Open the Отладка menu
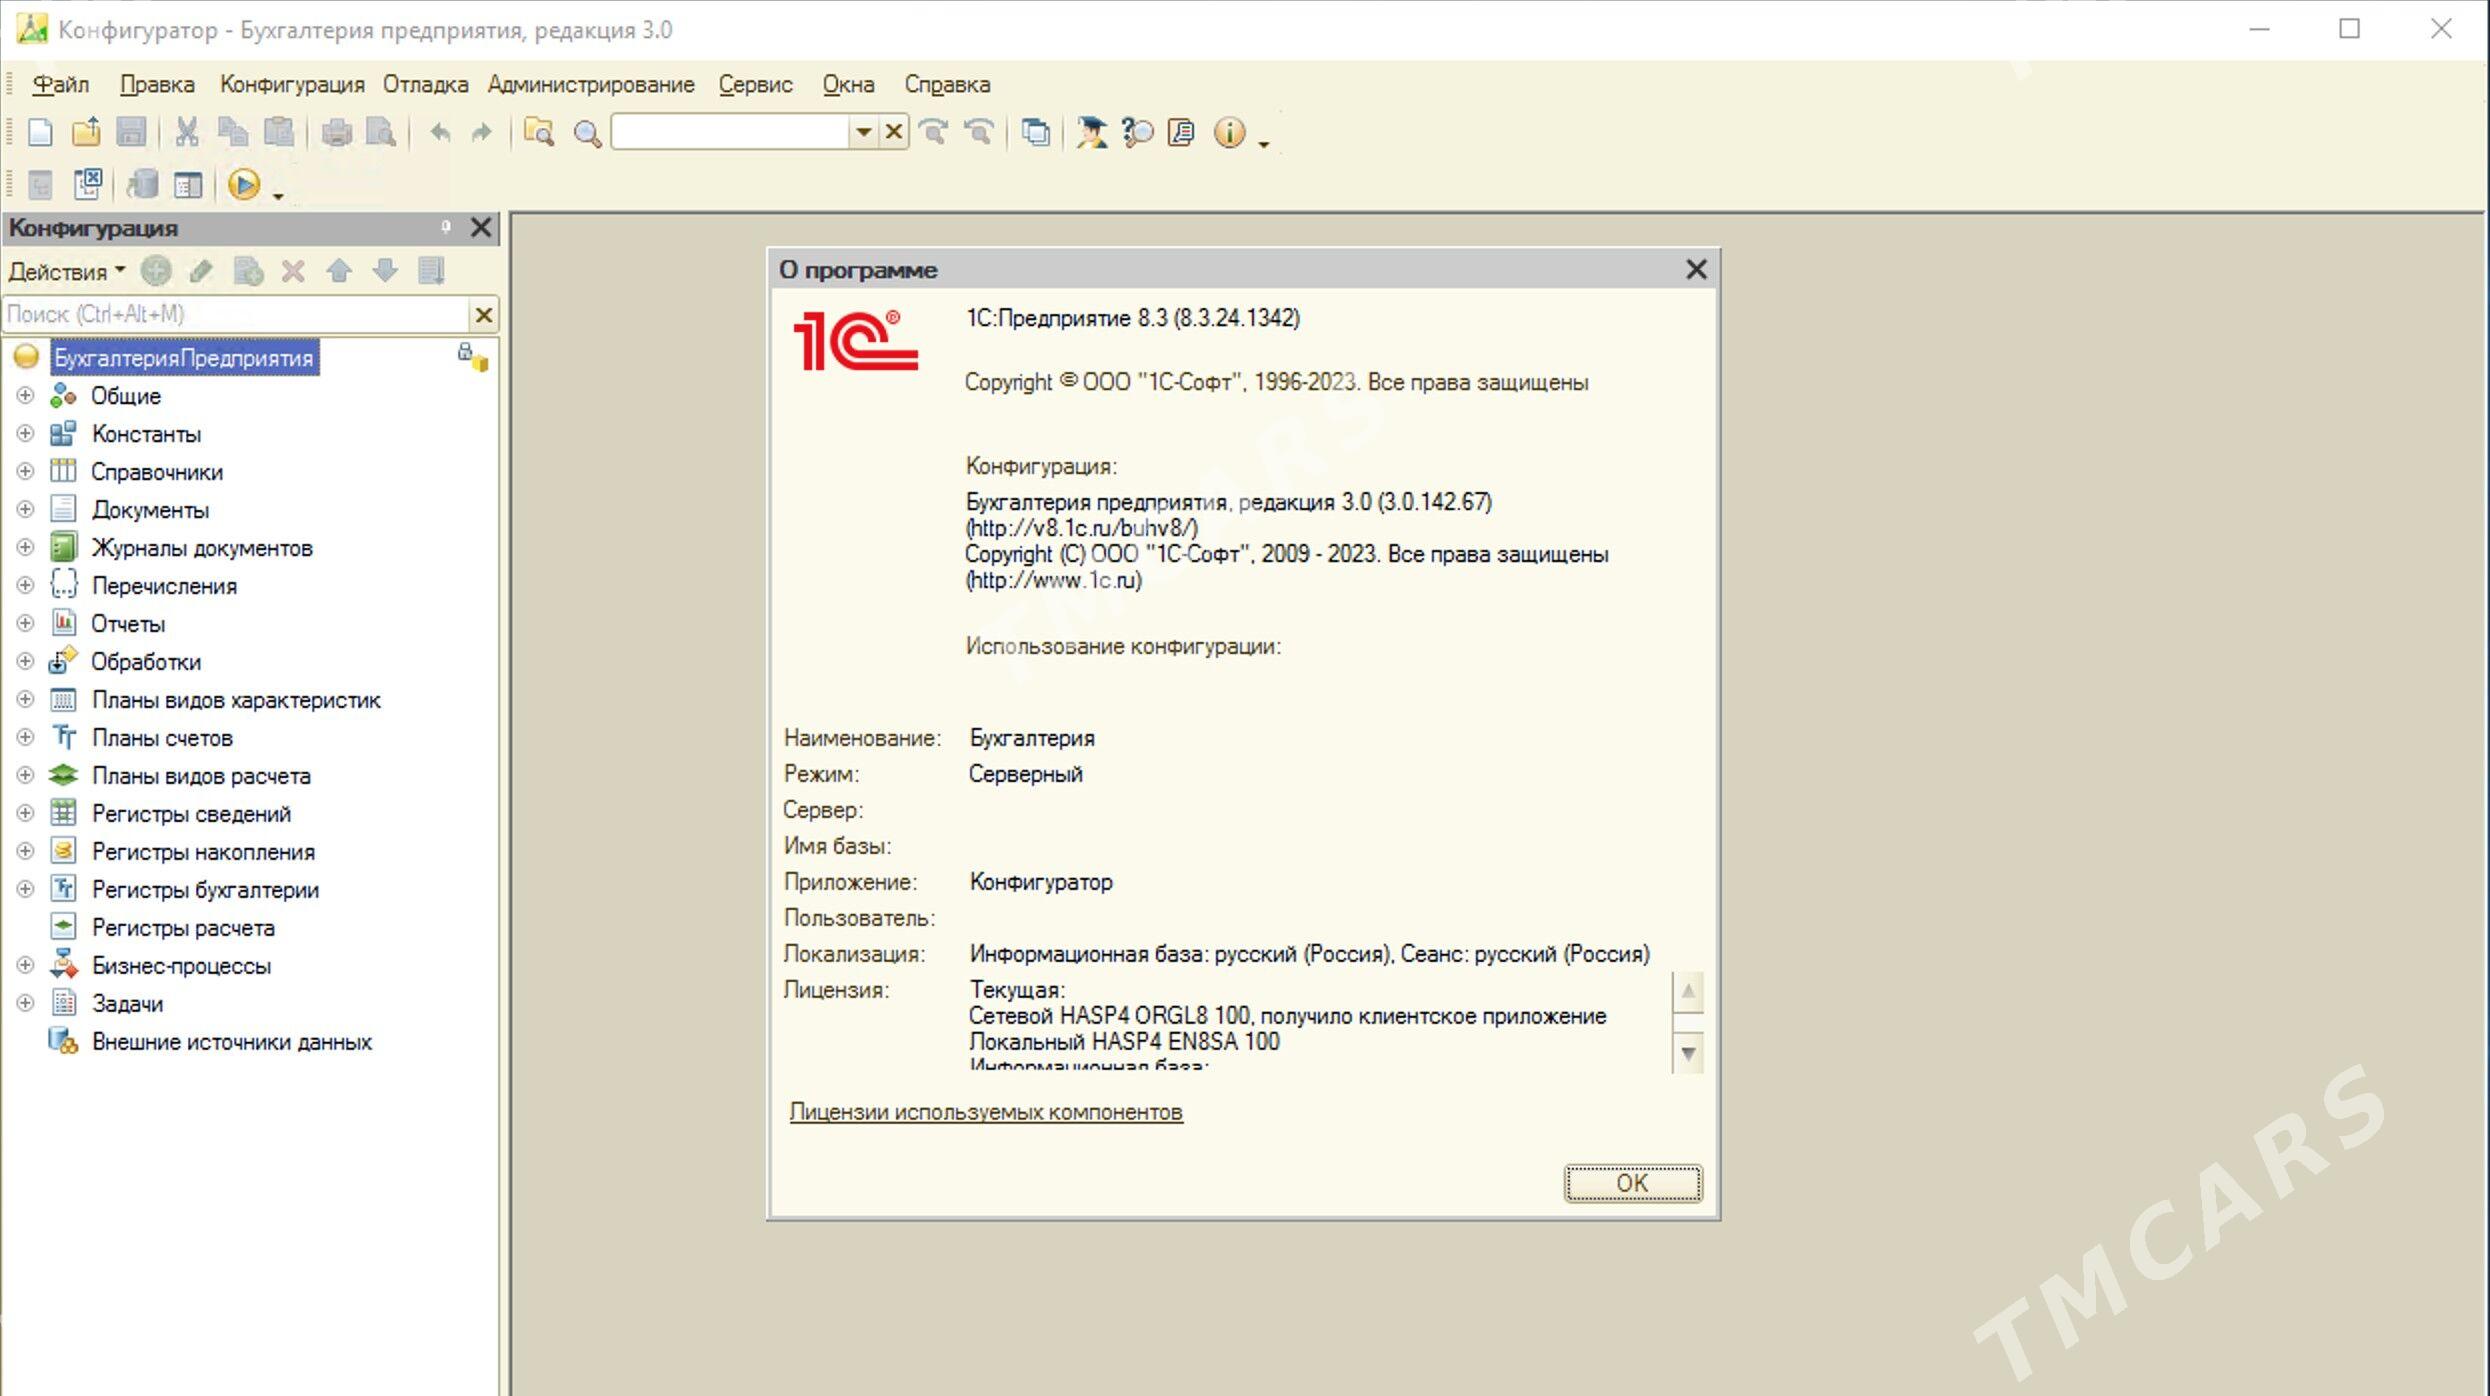Image resolution: width=2490 pixels, height=1396 pixels. (x=425, y=85)
